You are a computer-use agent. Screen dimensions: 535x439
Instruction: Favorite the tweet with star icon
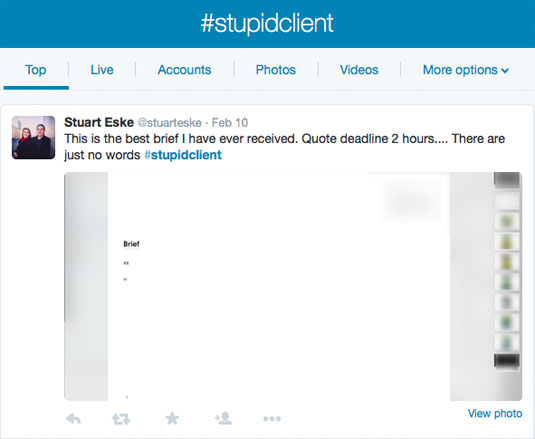tap(172, 418)
